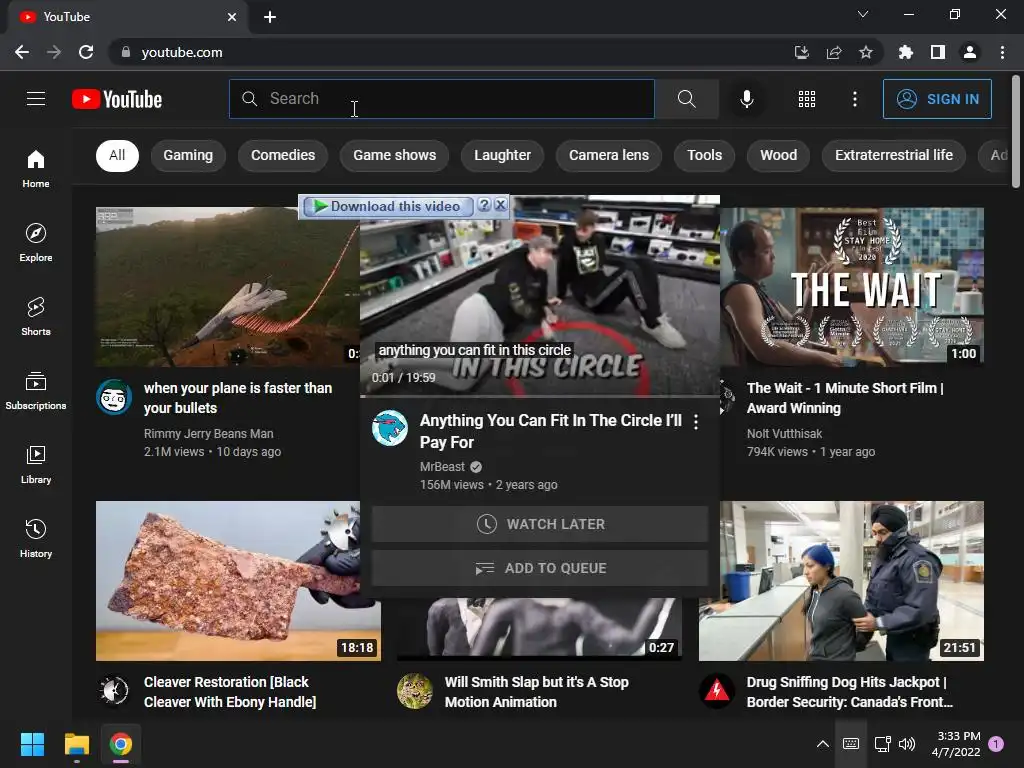Click the SIGN IN button
The image size is (1024, 768).
pyautogui.click(x=937, y=99)
